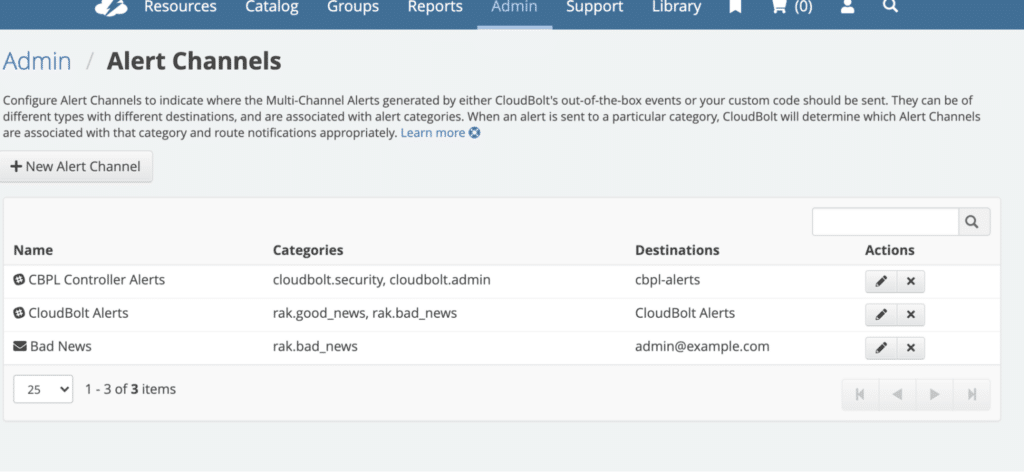Select the CloudBolt Alerts name cell

click(78, 313)
